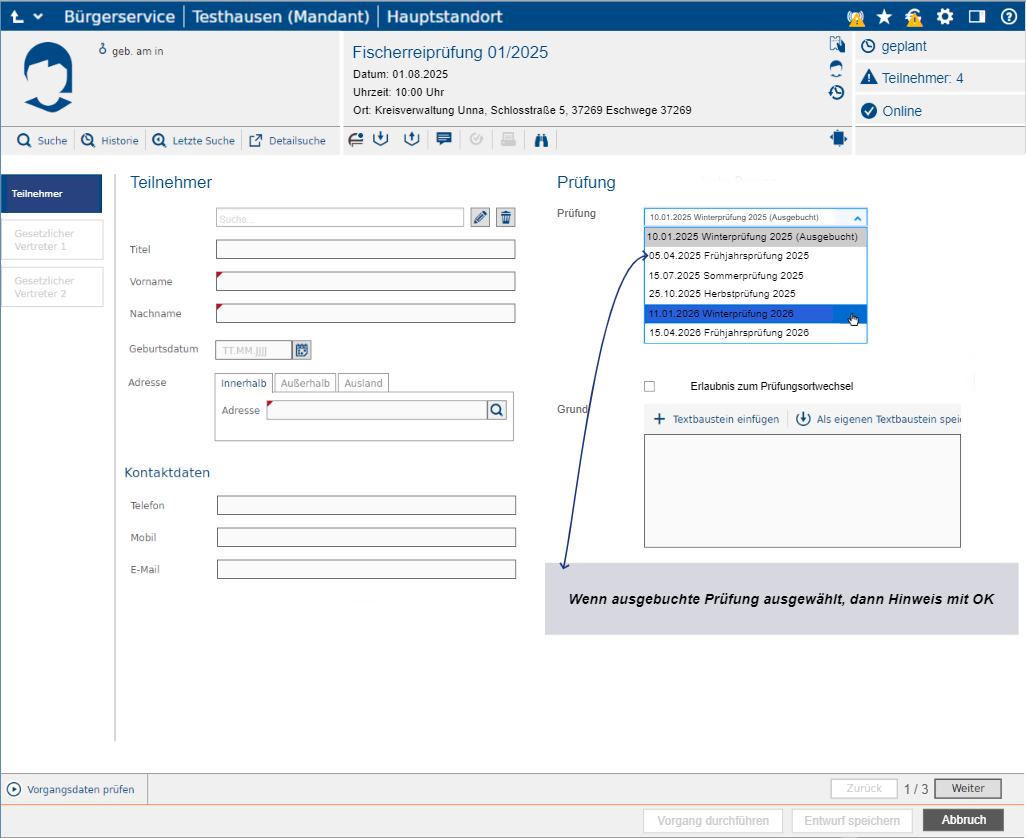Click the Weiter button
This screenshot has width=1026, height=838.
(x=967, y=789)
